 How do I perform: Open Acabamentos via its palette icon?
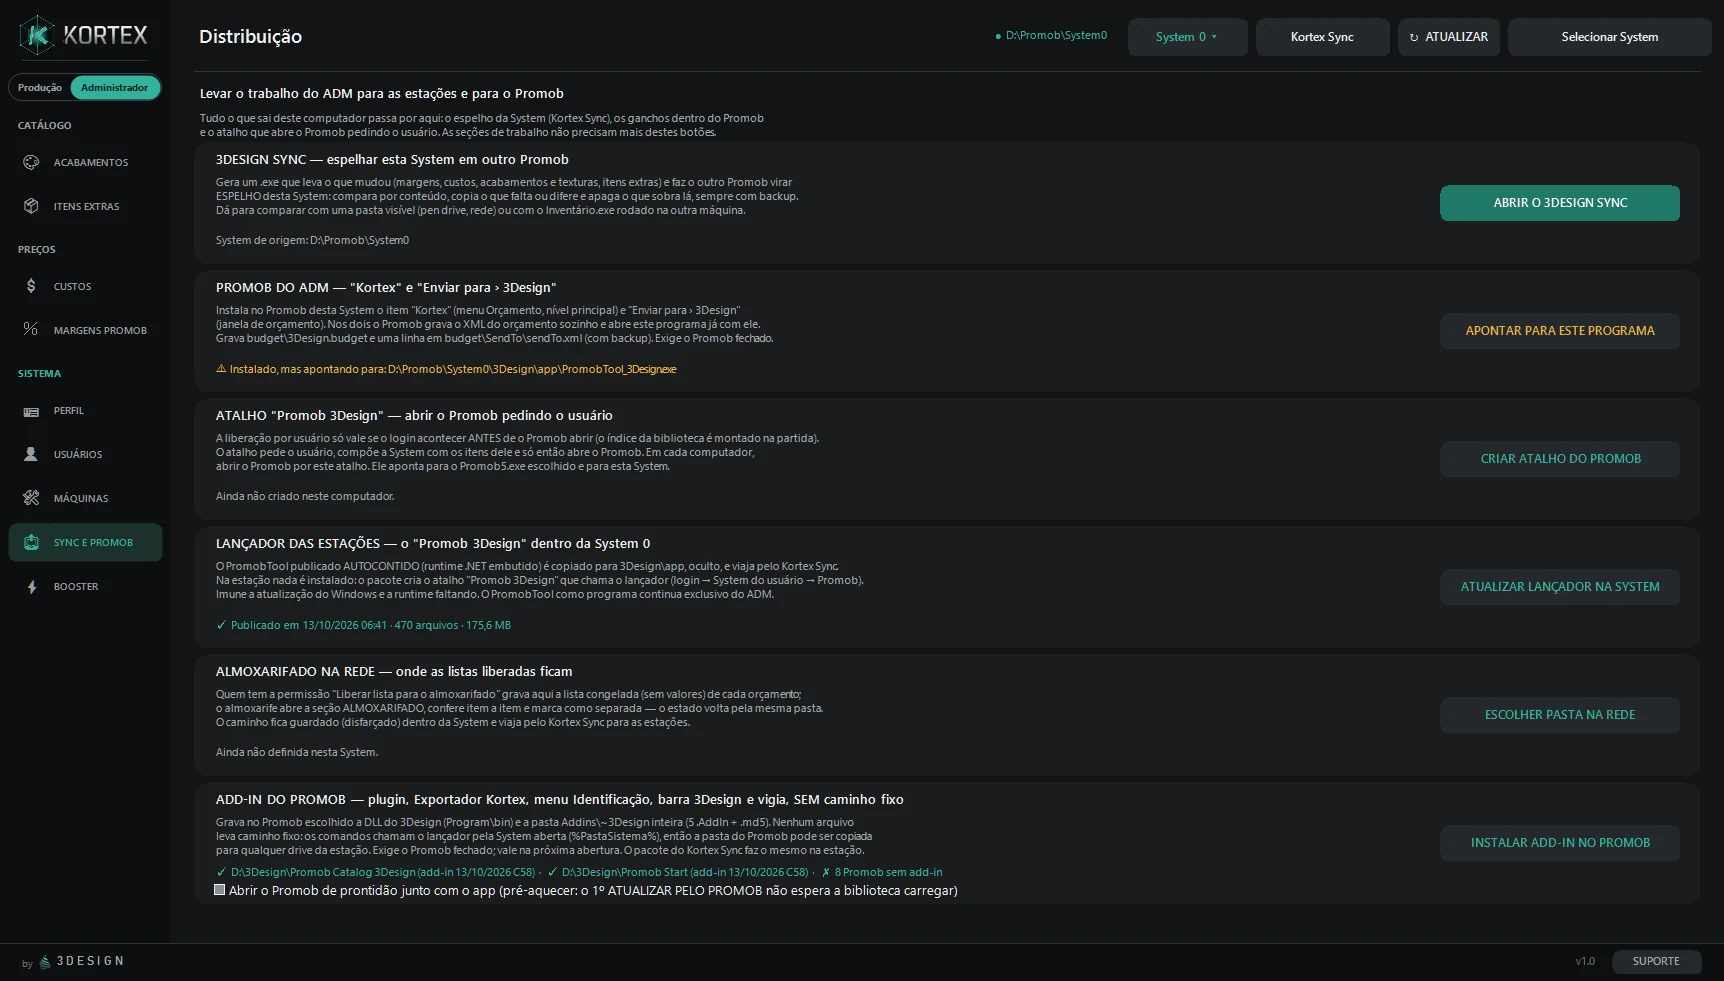tap(31, 162)
